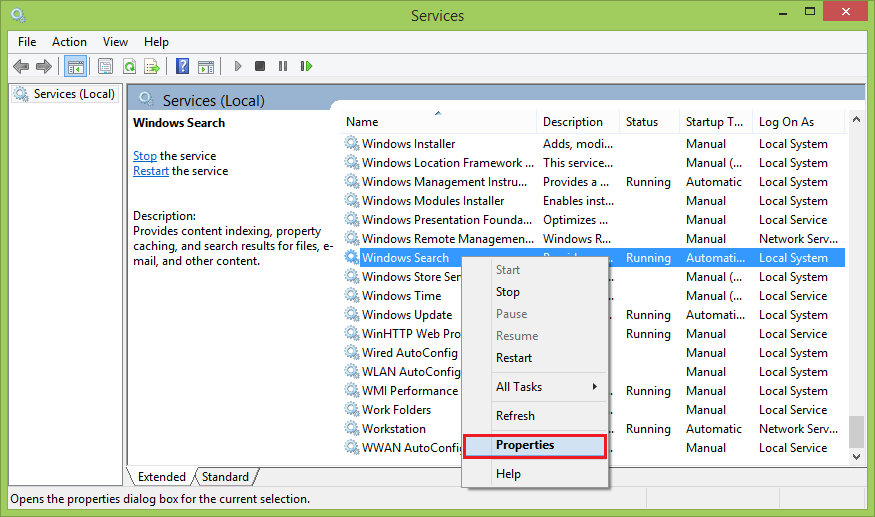The width and height of the screenshot is (875, 517).
Task: Click the Stop Service square icon
Action: (x=259, y=66)
